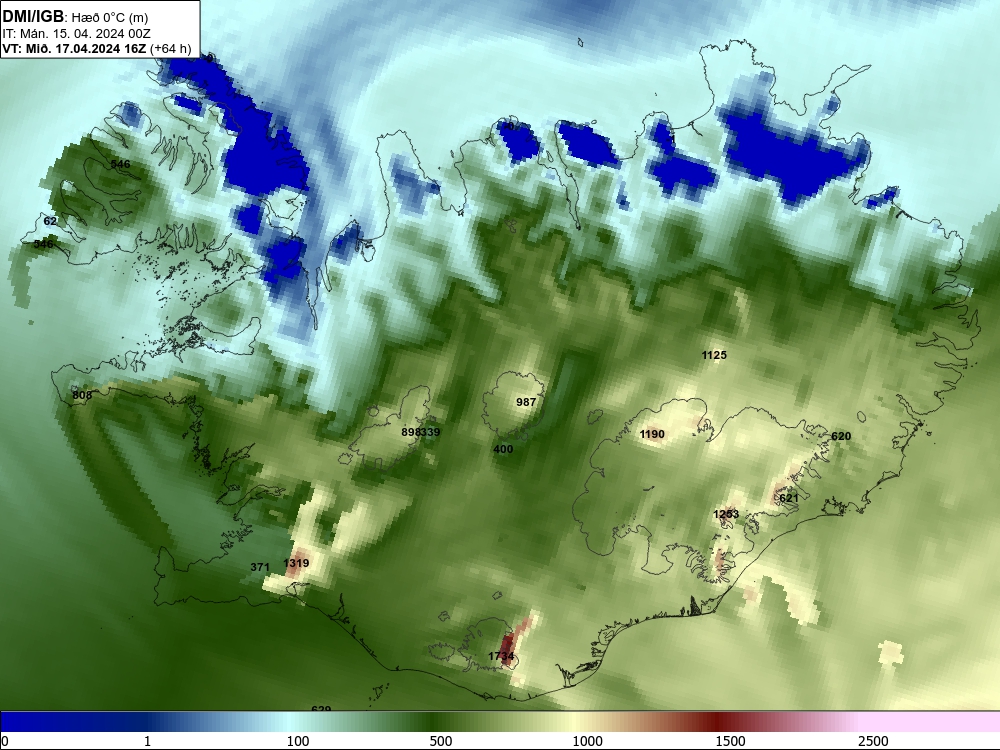Click the color scale label 500

441,741
